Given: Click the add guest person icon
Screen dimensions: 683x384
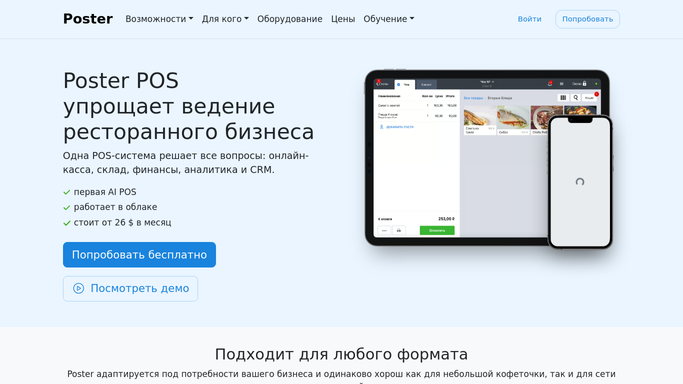Looking at the screenshot, I should point(382,127).
